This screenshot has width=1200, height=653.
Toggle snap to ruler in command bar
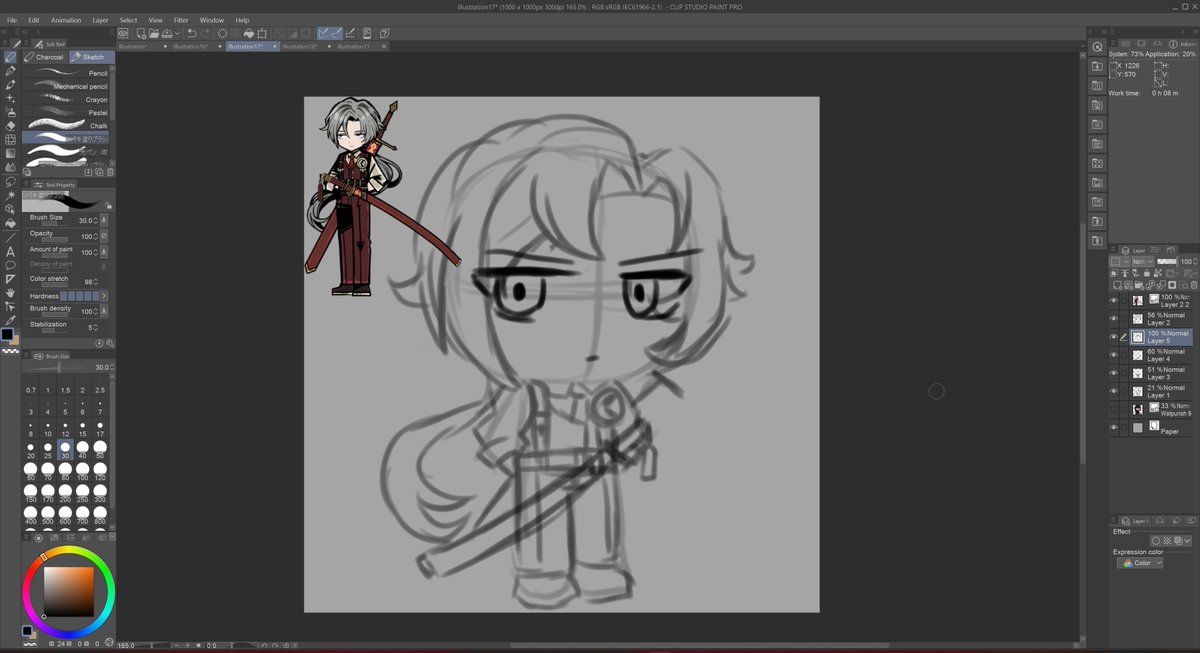tap(324, 33)
